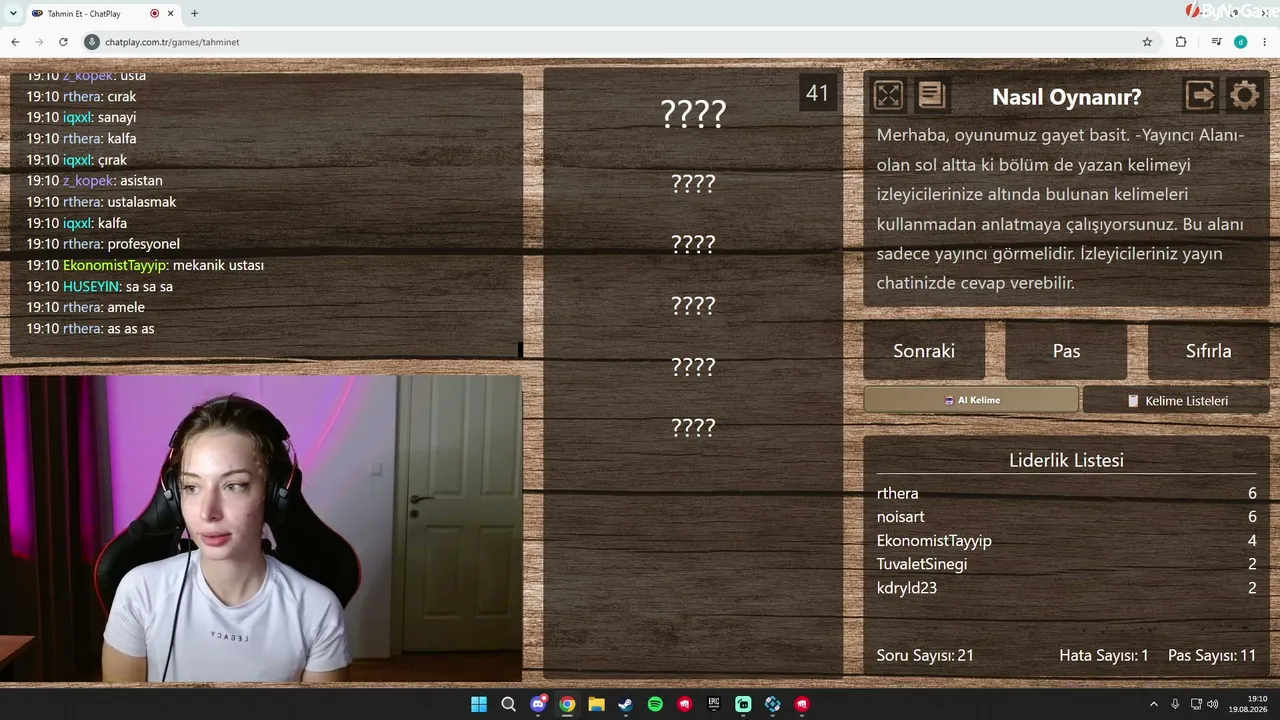The image size is (1280, 720).
Task: Open the game settings gear icon
Action: click(x=1244, y=95)
